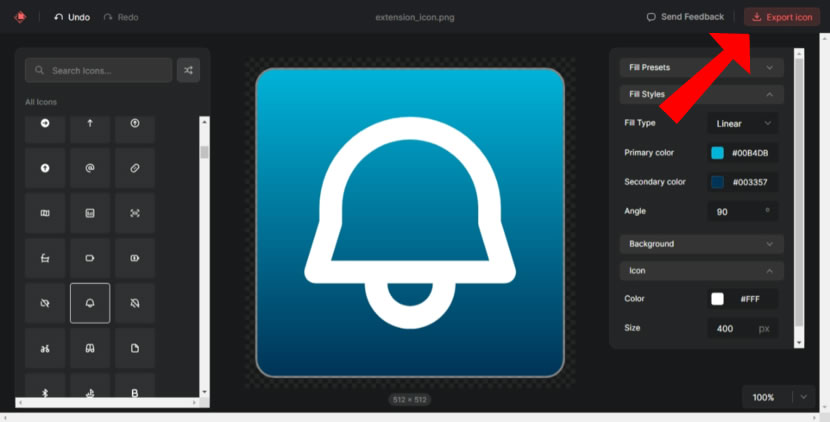Click the Size field showing 400
This screenshot has width=830, height=422.
(743, 328)
